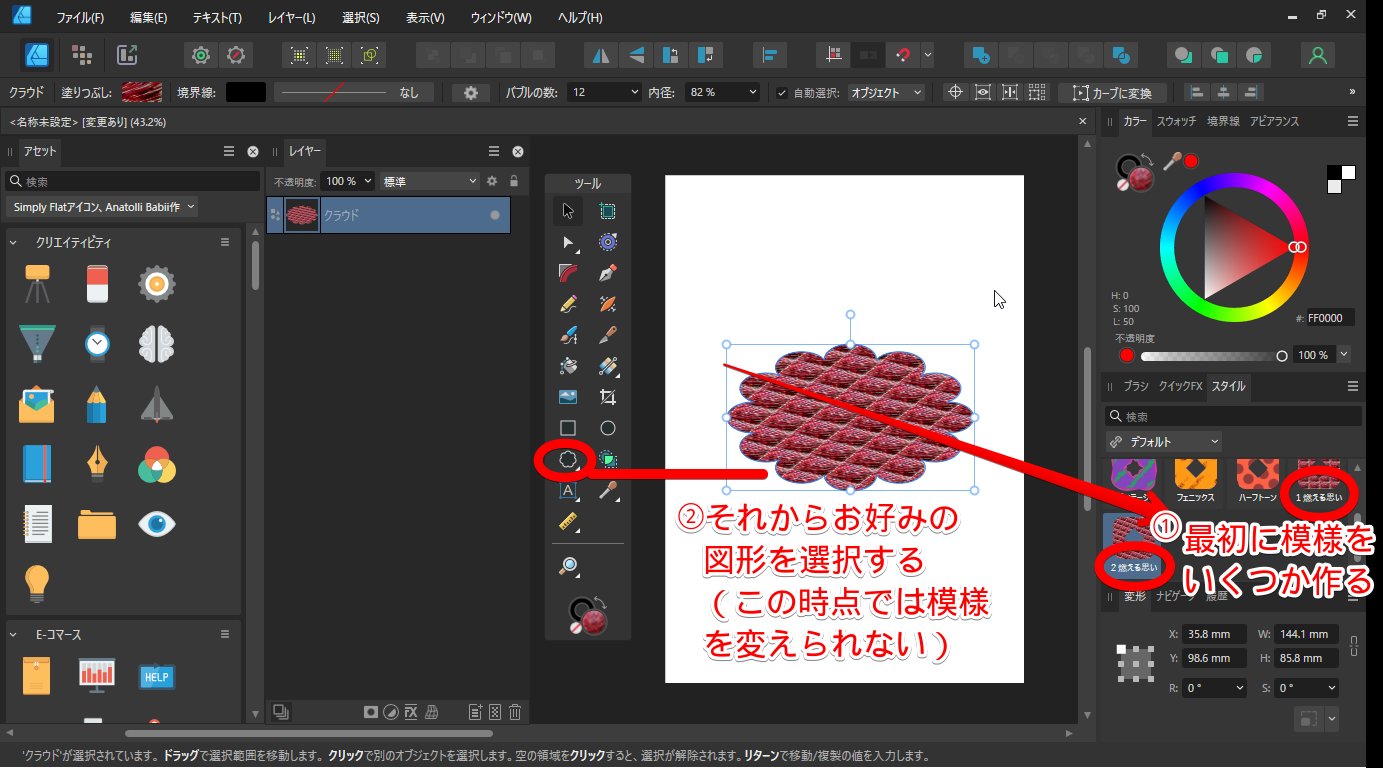Screen dimensions: 1383x768
Task: Select the Pen tool
Action: coord(607,272)
